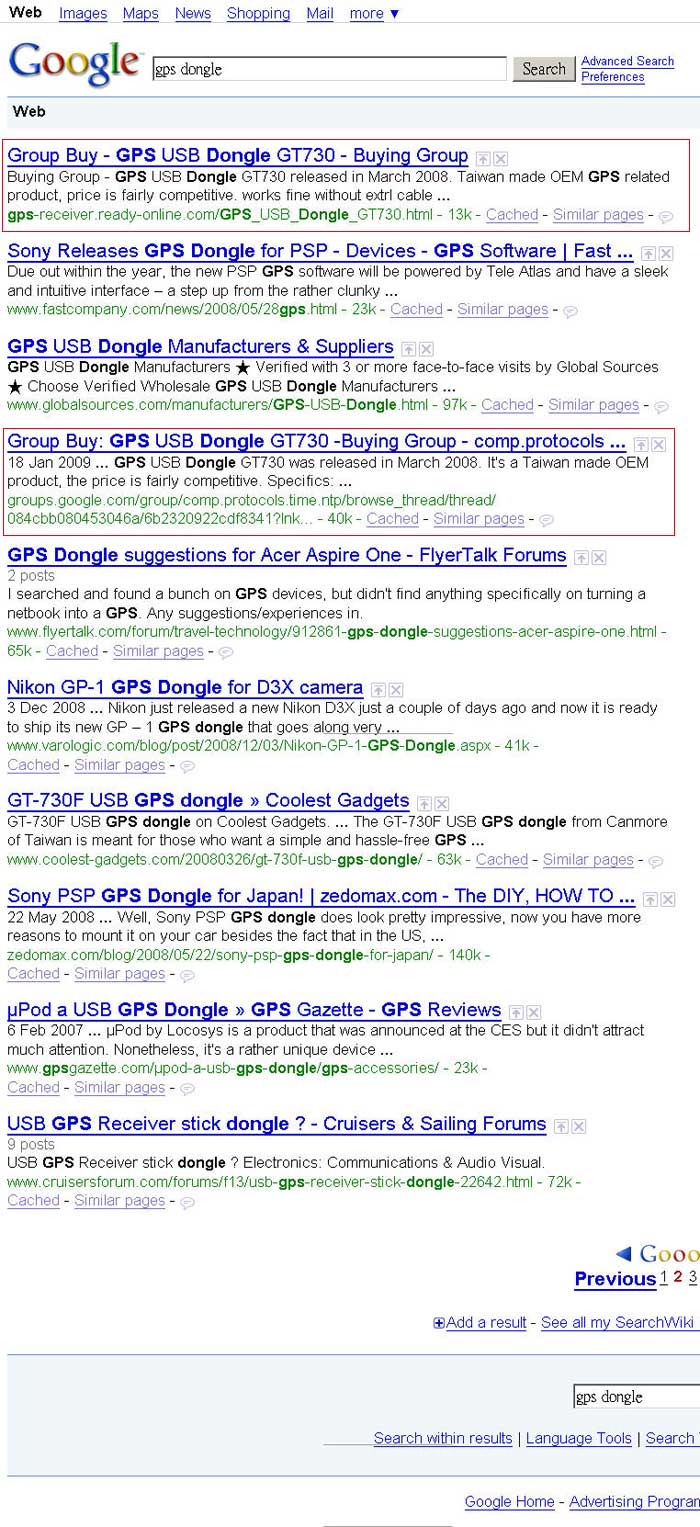Show Similar pages for cruisersforum.com result
Screen dimensions: 700x1527
click(120, 1201)
